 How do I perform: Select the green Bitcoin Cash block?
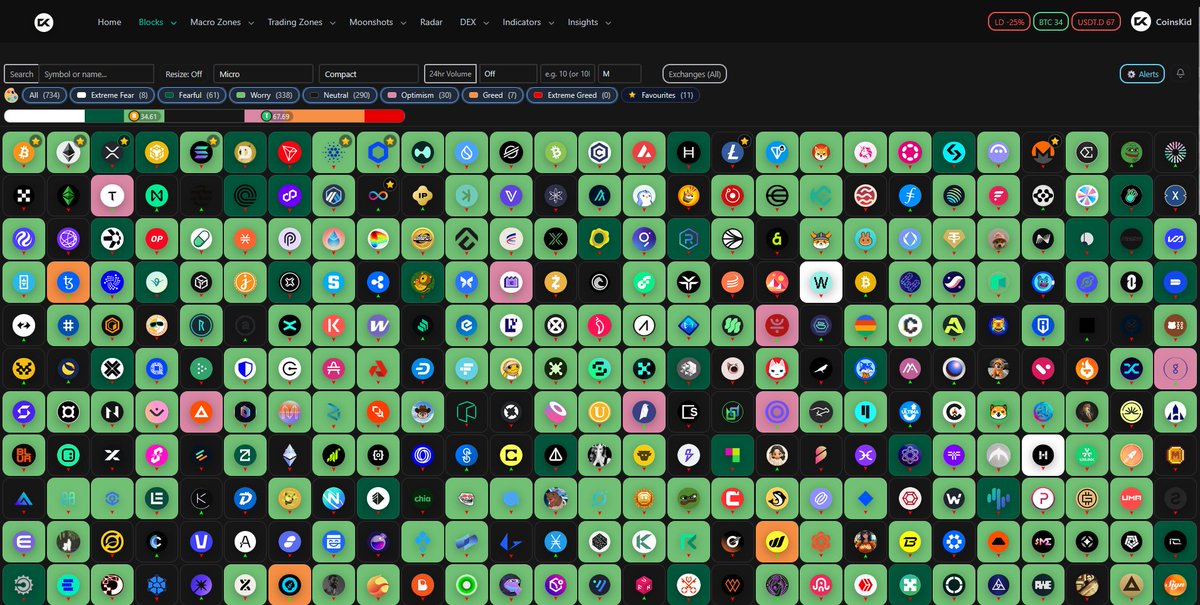coord(554,153)
